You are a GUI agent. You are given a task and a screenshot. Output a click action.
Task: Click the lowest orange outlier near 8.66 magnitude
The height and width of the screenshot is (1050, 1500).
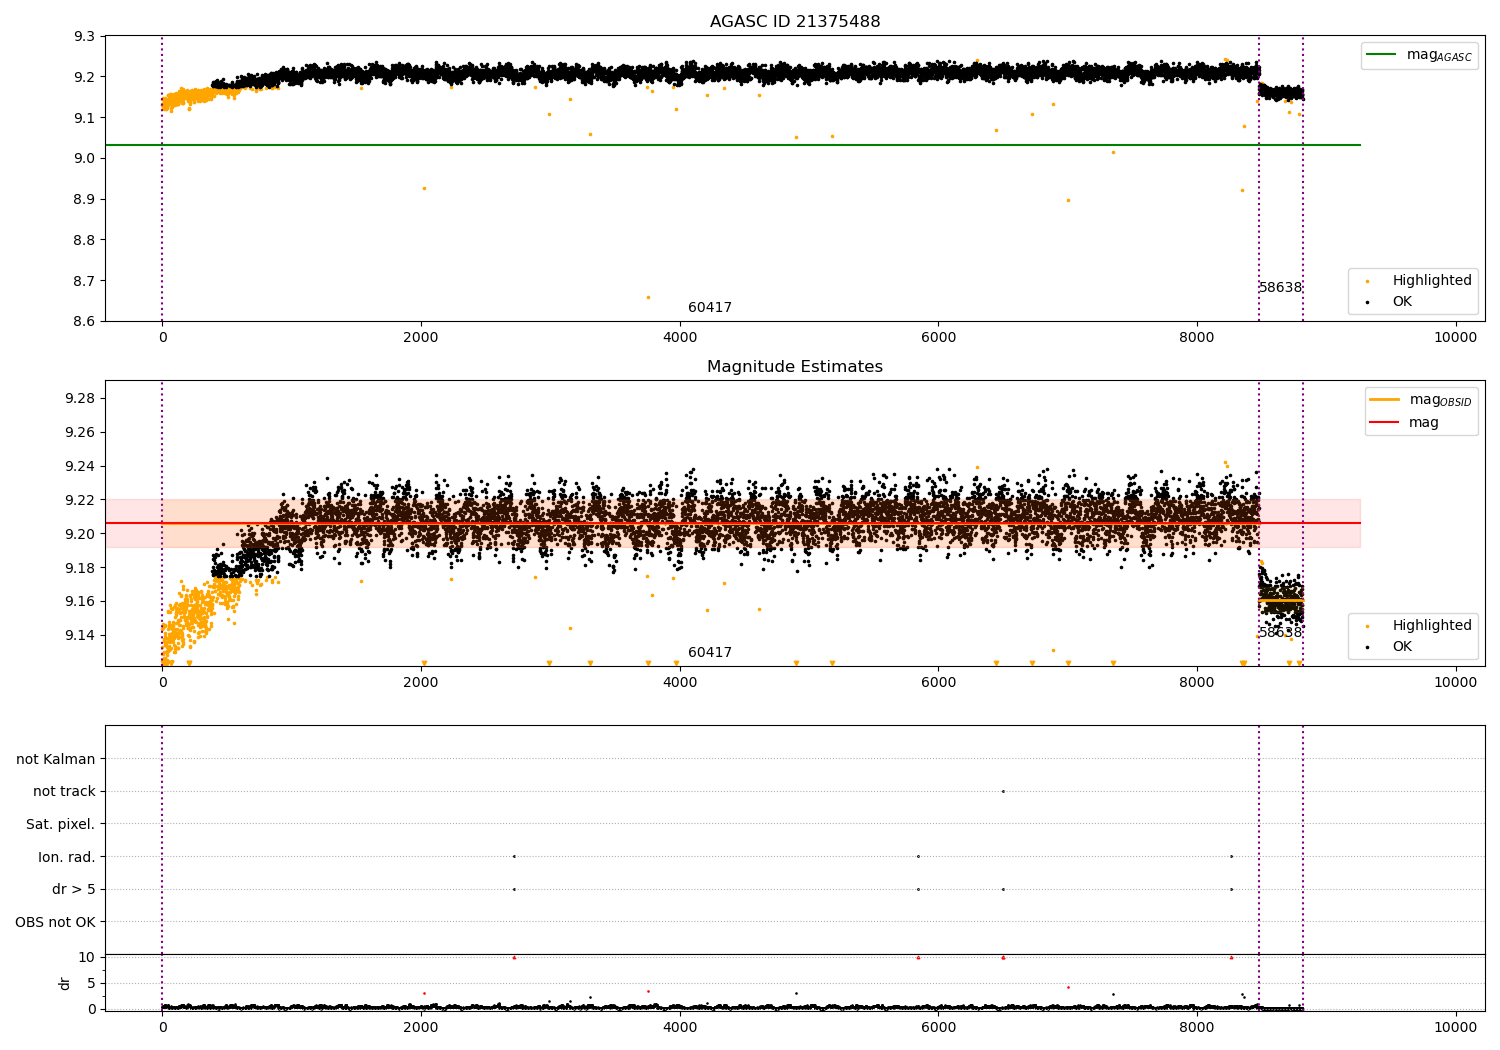[x=648, y=297]
